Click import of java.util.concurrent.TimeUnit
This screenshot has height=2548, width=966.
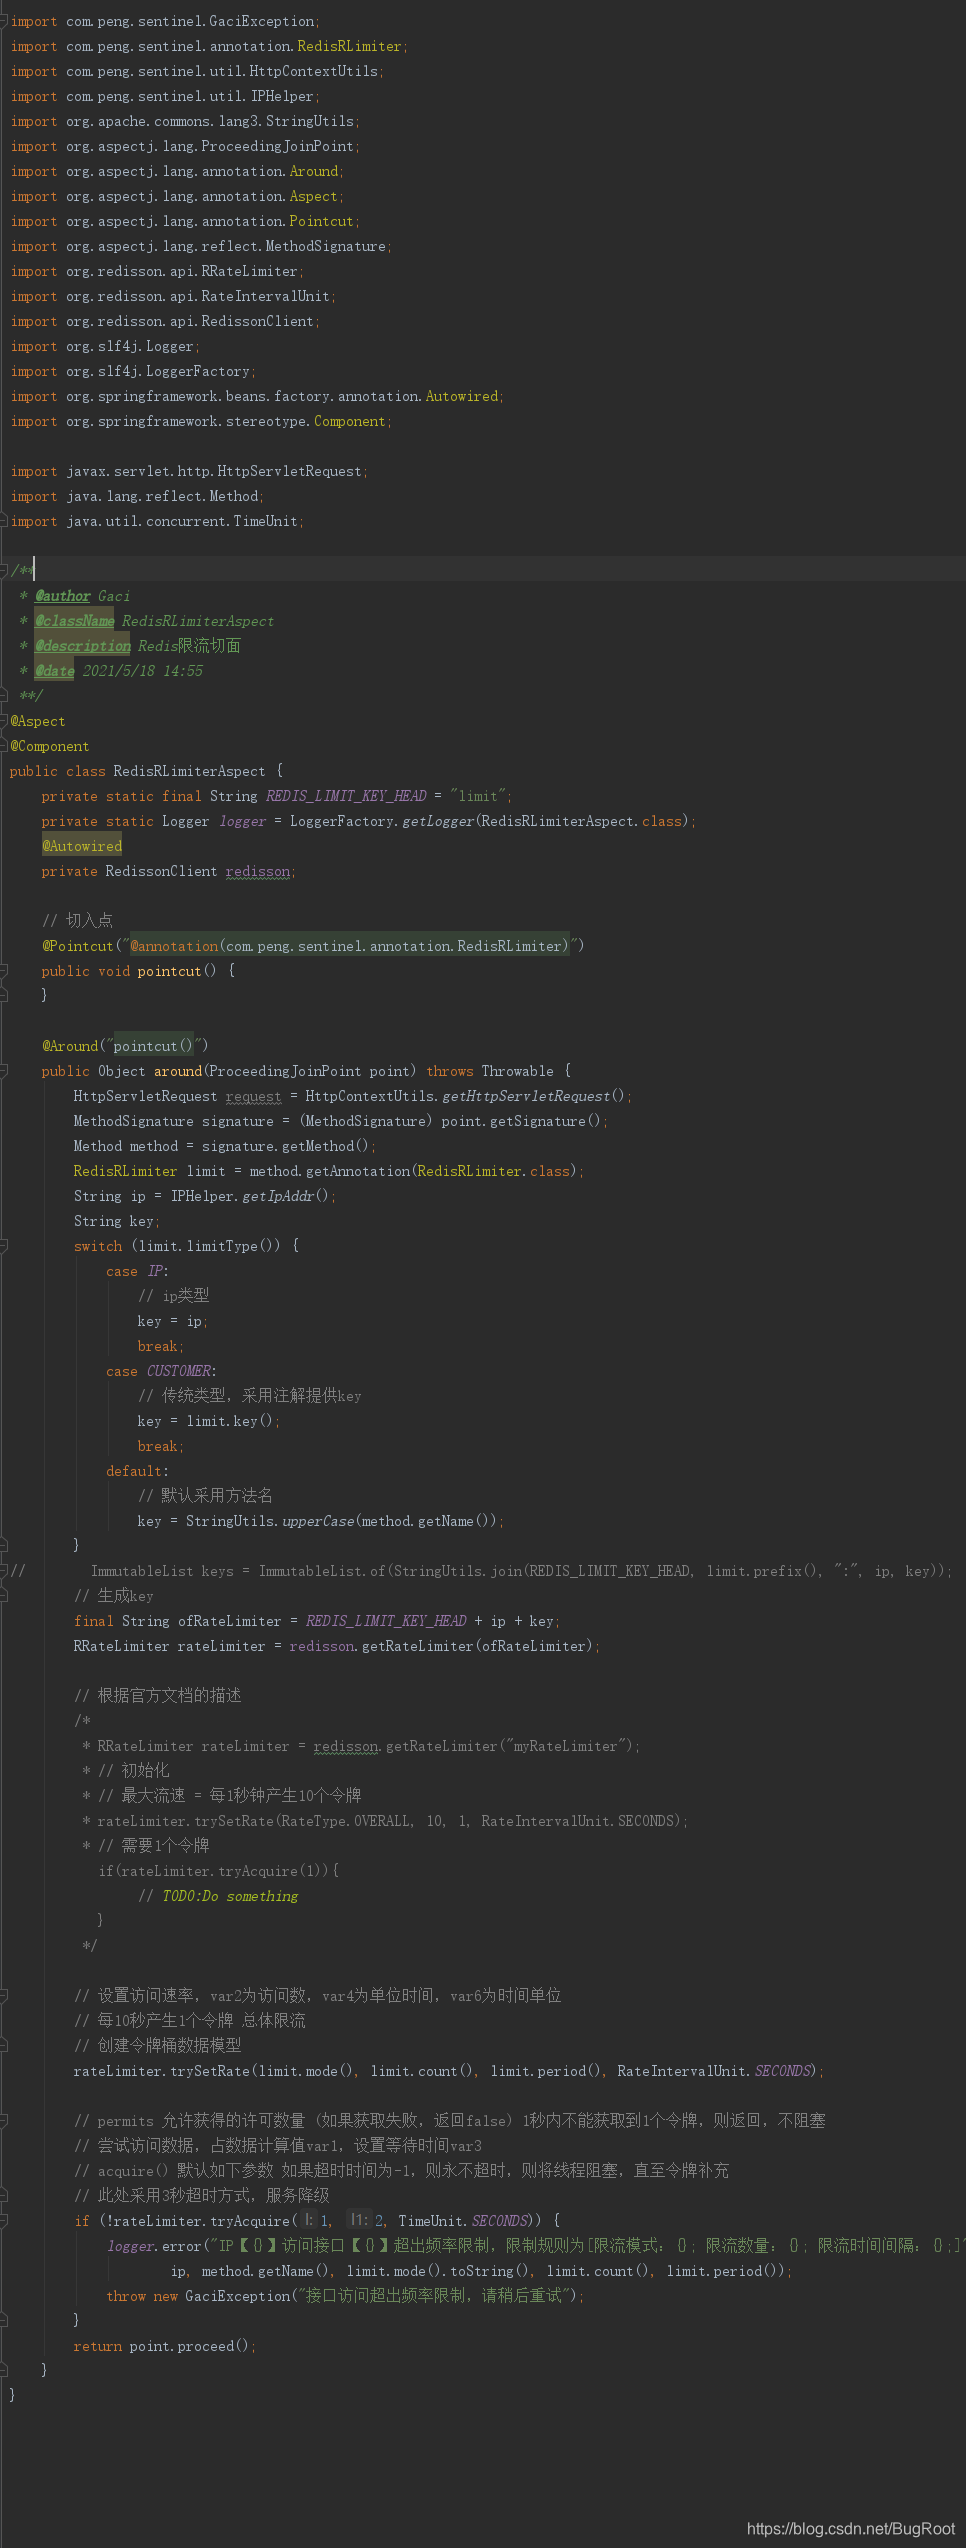coord(157,521)
